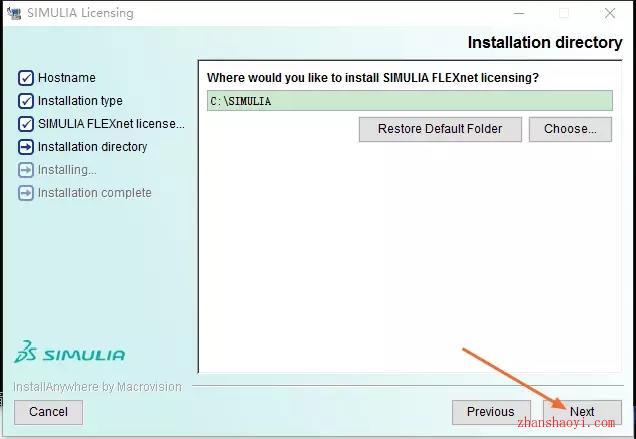The height and width of the screenshot is (439, 636).
Task: Click the SIMULIA Licensing title bar icon
Action: click(14, 13)
